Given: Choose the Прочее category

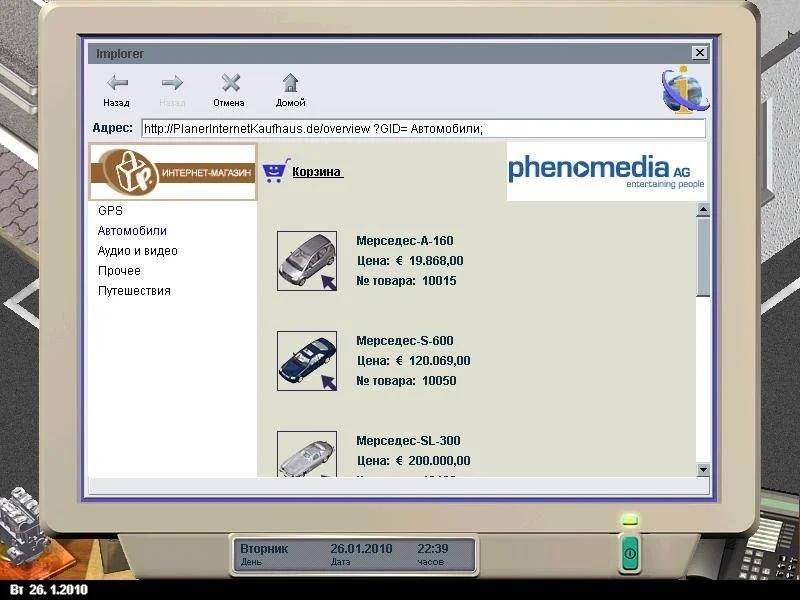Looking at the screenshot, I should pos(119,271).
